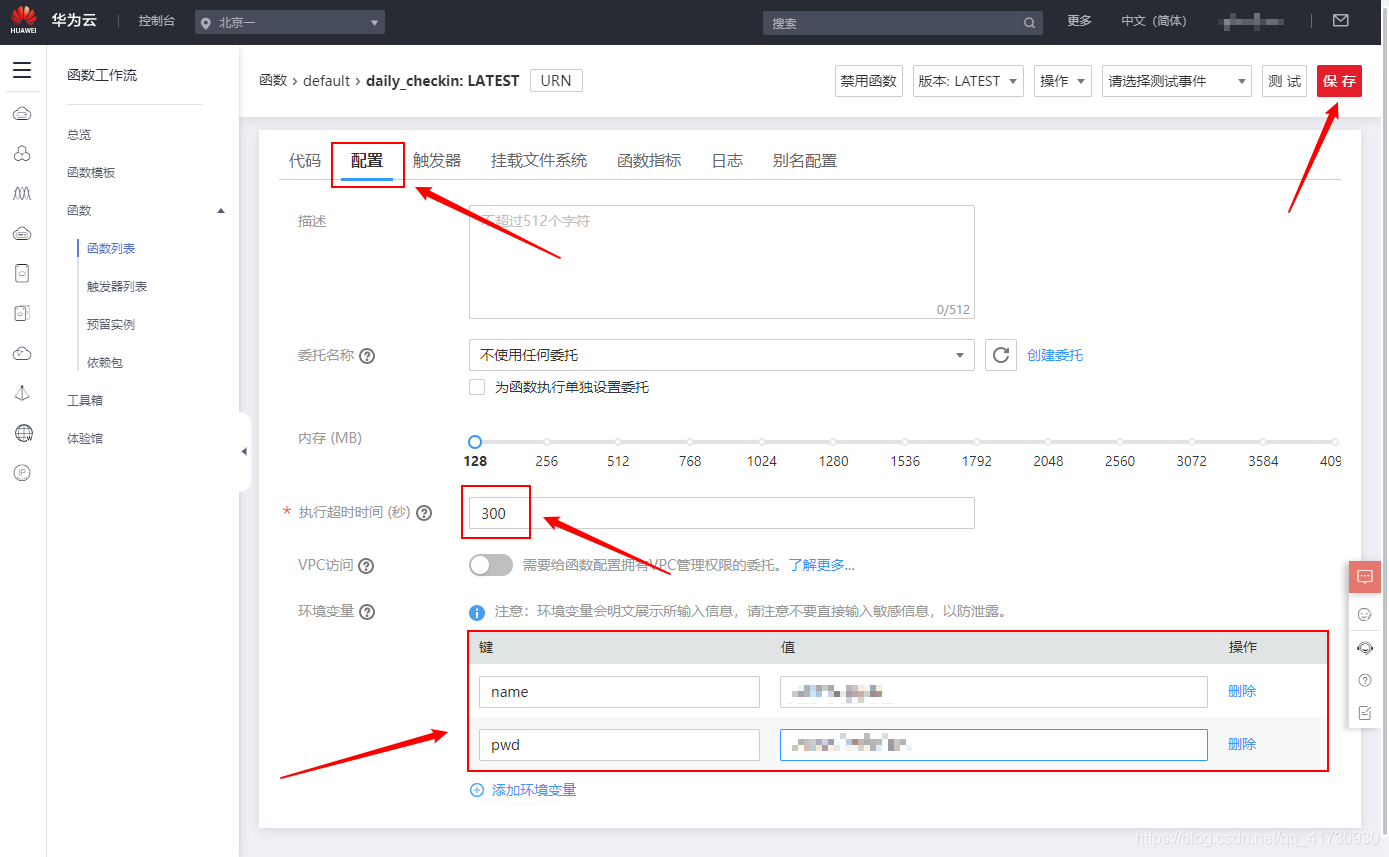Click the 创建委托 link

pyautogui.click(x=1055, y=355)
